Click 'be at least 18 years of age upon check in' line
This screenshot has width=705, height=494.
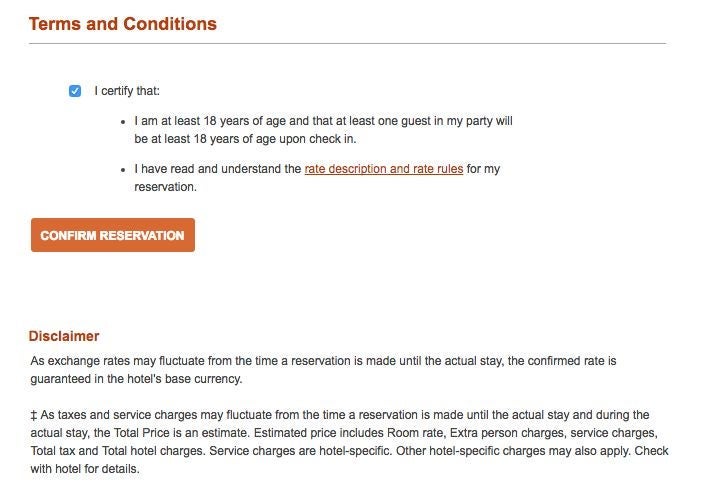[245, 139]
